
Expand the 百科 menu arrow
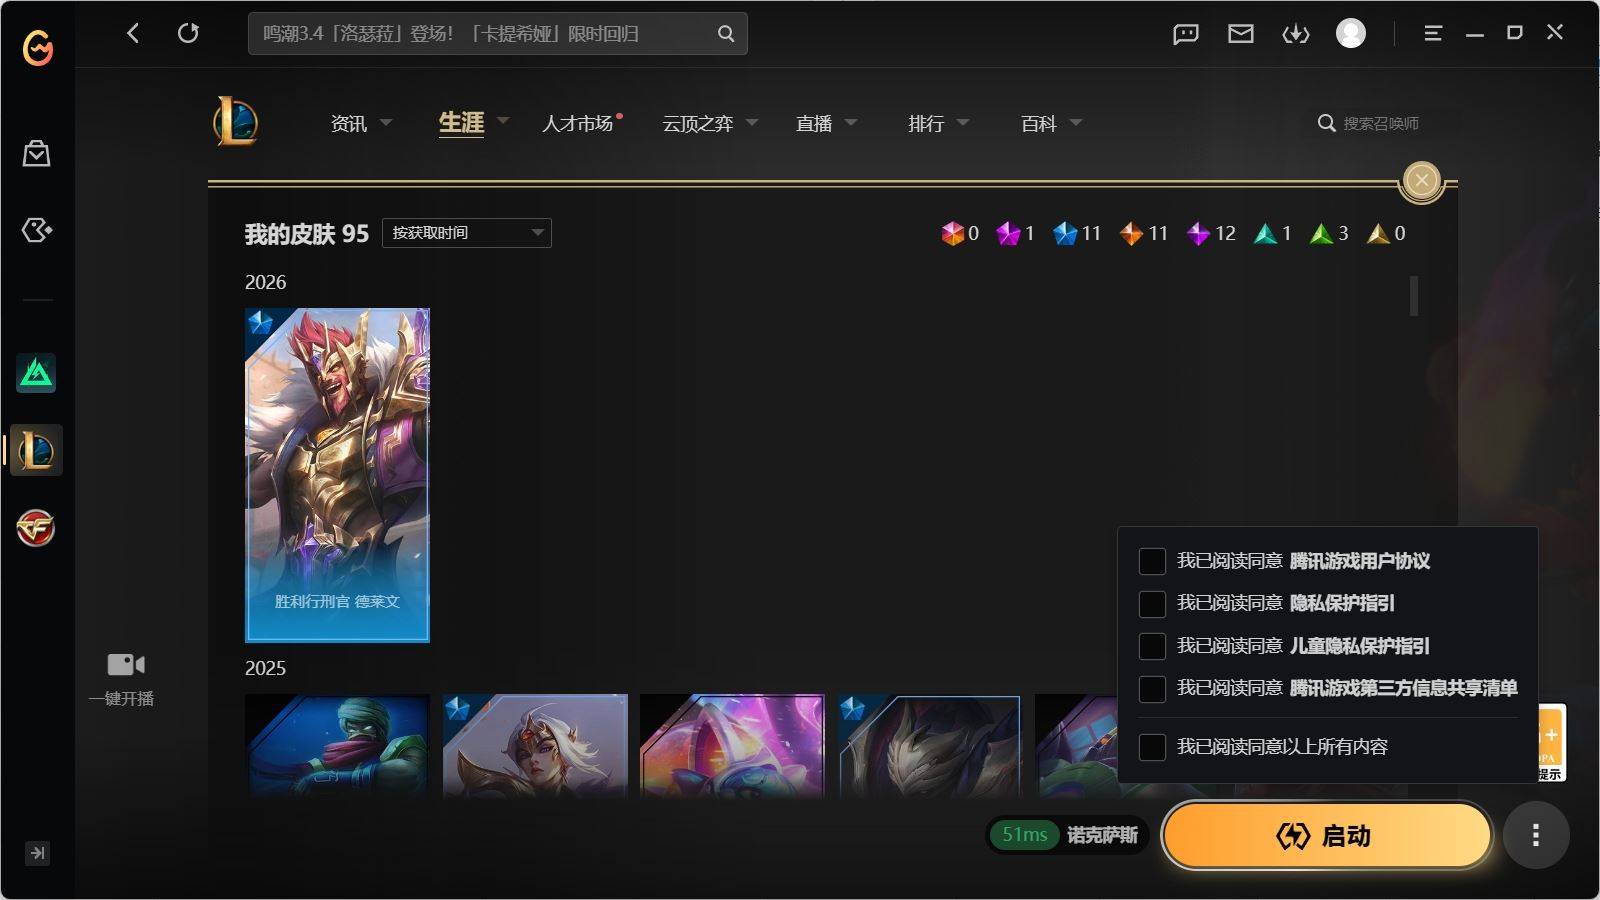pos(1076,122)
